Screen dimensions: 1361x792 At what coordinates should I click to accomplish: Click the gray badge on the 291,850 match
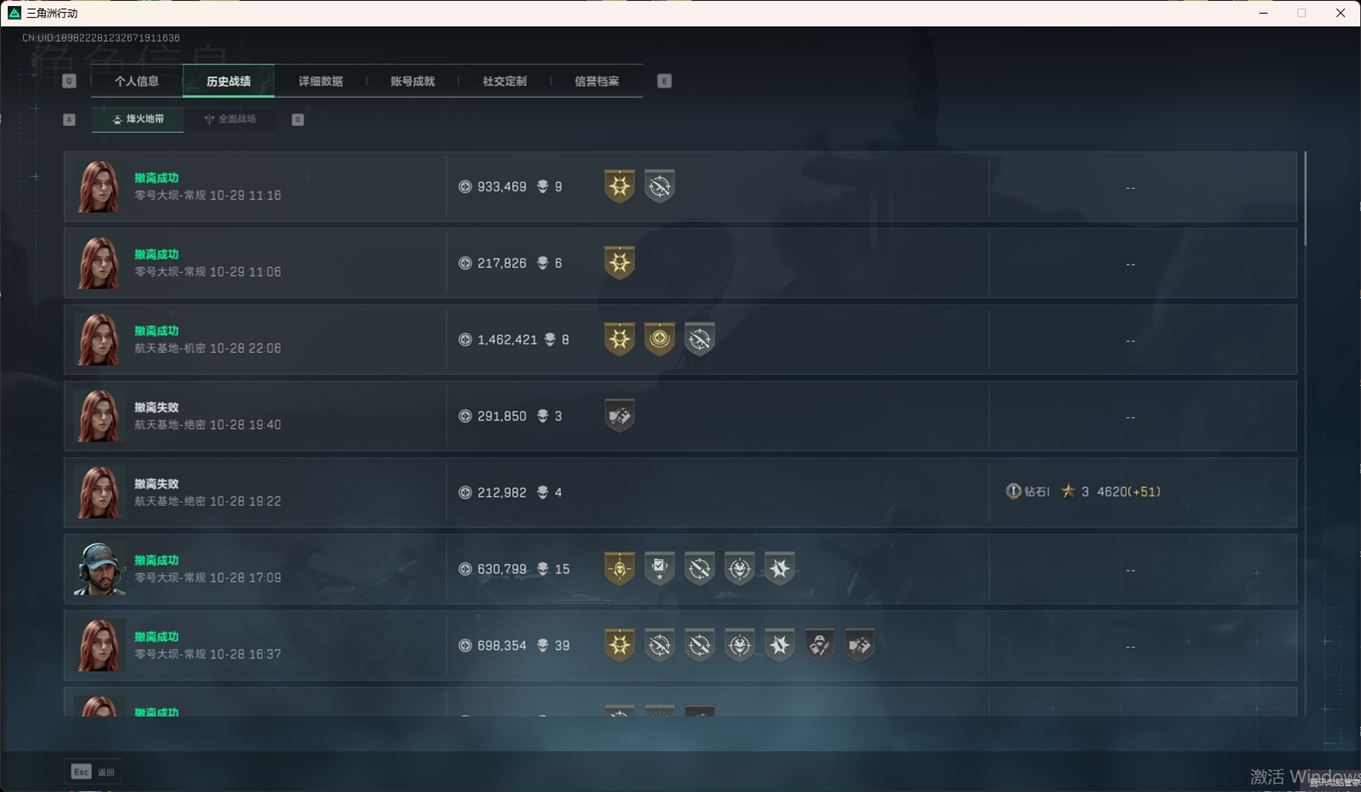click(619, 415)
